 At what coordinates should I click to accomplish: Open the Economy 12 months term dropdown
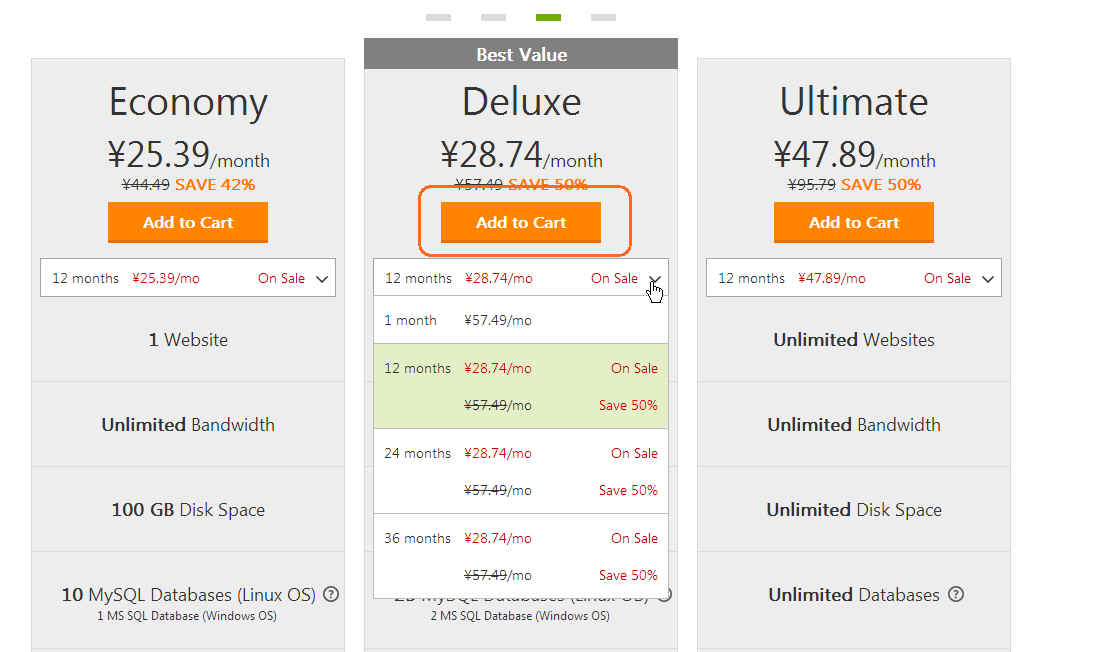coord(188,277)
